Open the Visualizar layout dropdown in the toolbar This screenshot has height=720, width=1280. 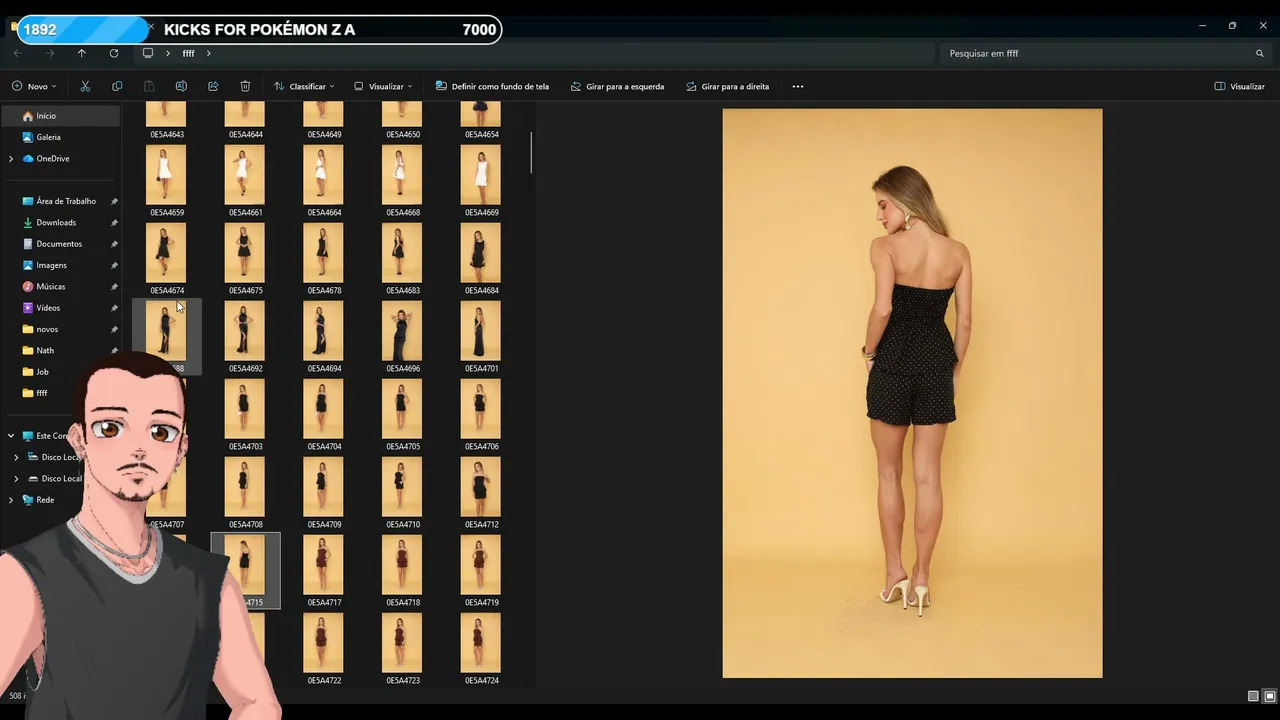coord(384,86)
